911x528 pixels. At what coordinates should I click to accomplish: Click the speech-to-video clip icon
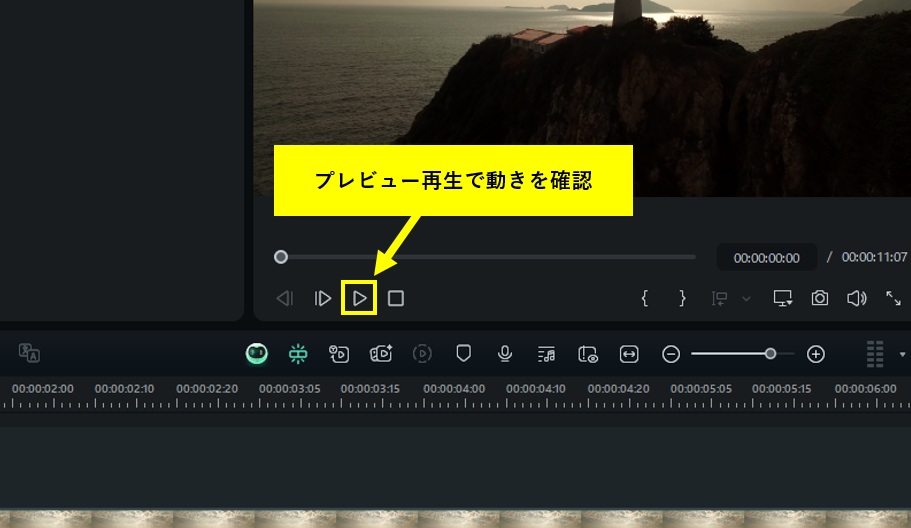[x=339, y=354]
